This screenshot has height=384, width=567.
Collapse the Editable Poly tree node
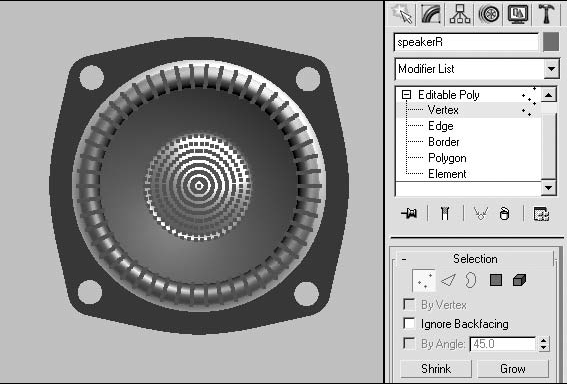pos(406,95)
